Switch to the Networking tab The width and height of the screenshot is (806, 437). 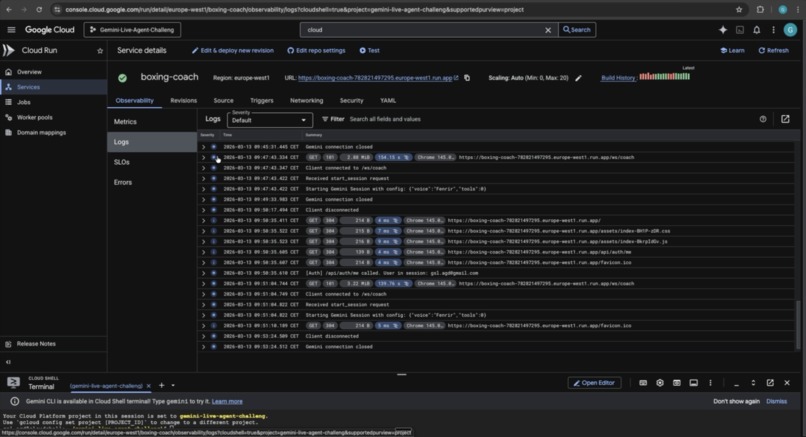coord(306,101)
